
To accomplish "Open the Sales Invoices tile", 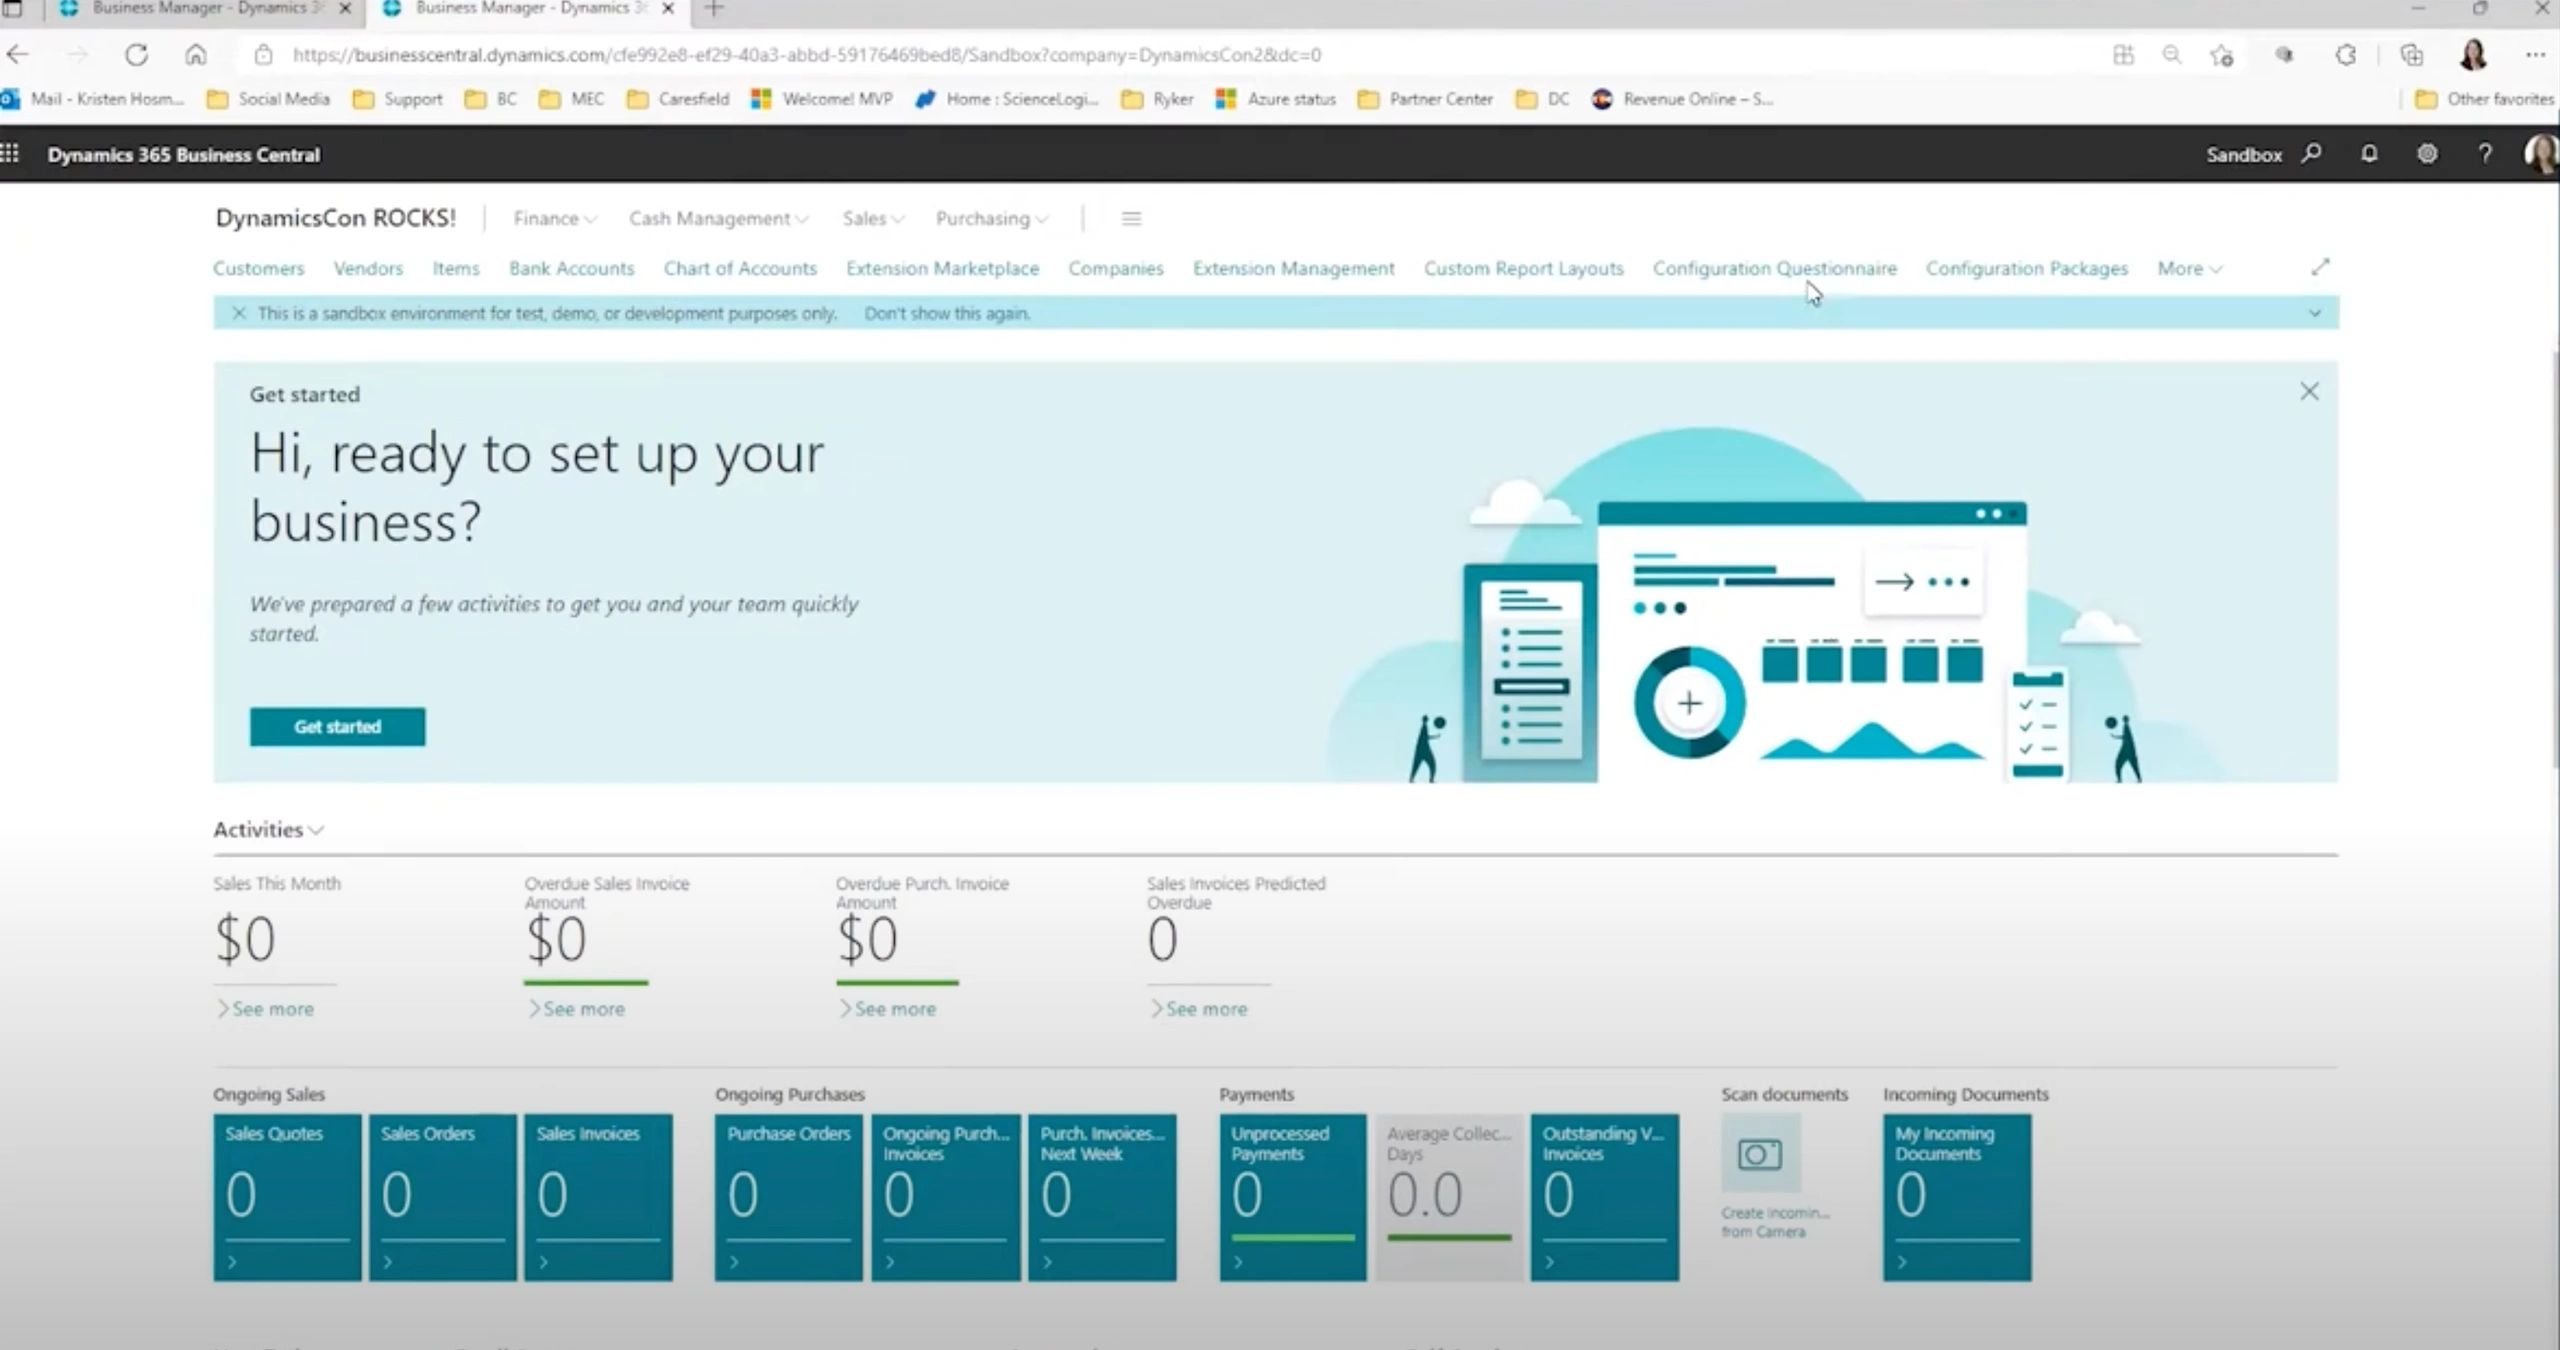I will click(x=598, y=1197).
